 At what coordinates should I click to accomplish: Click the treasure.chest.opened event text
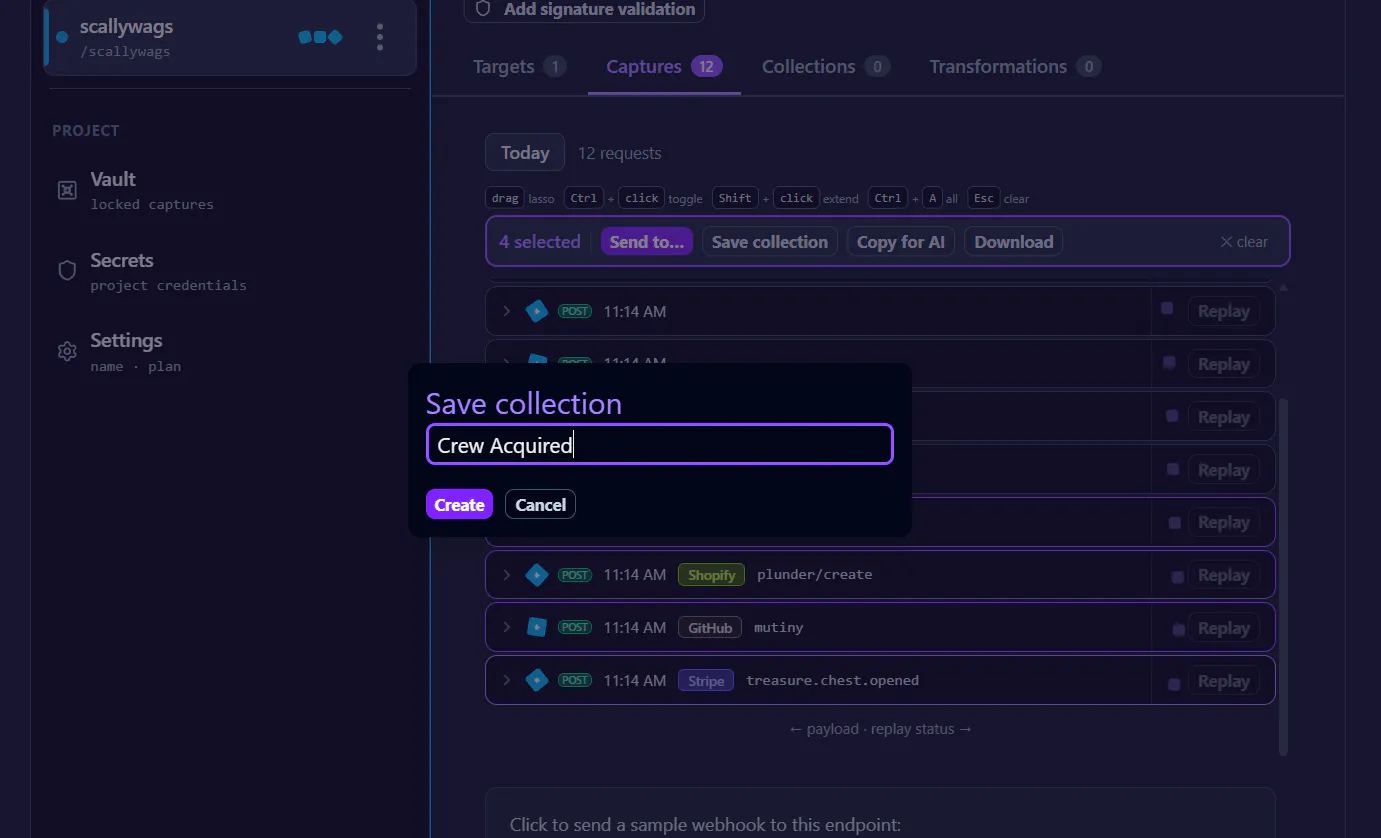[x=833, y=681]
